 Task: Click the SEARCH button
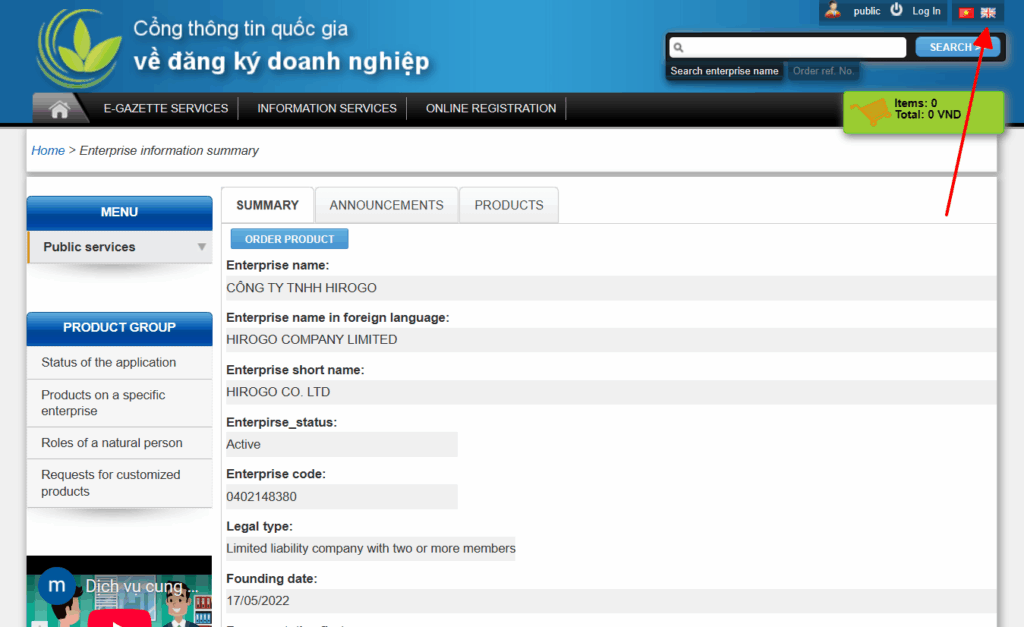(957, 47)
